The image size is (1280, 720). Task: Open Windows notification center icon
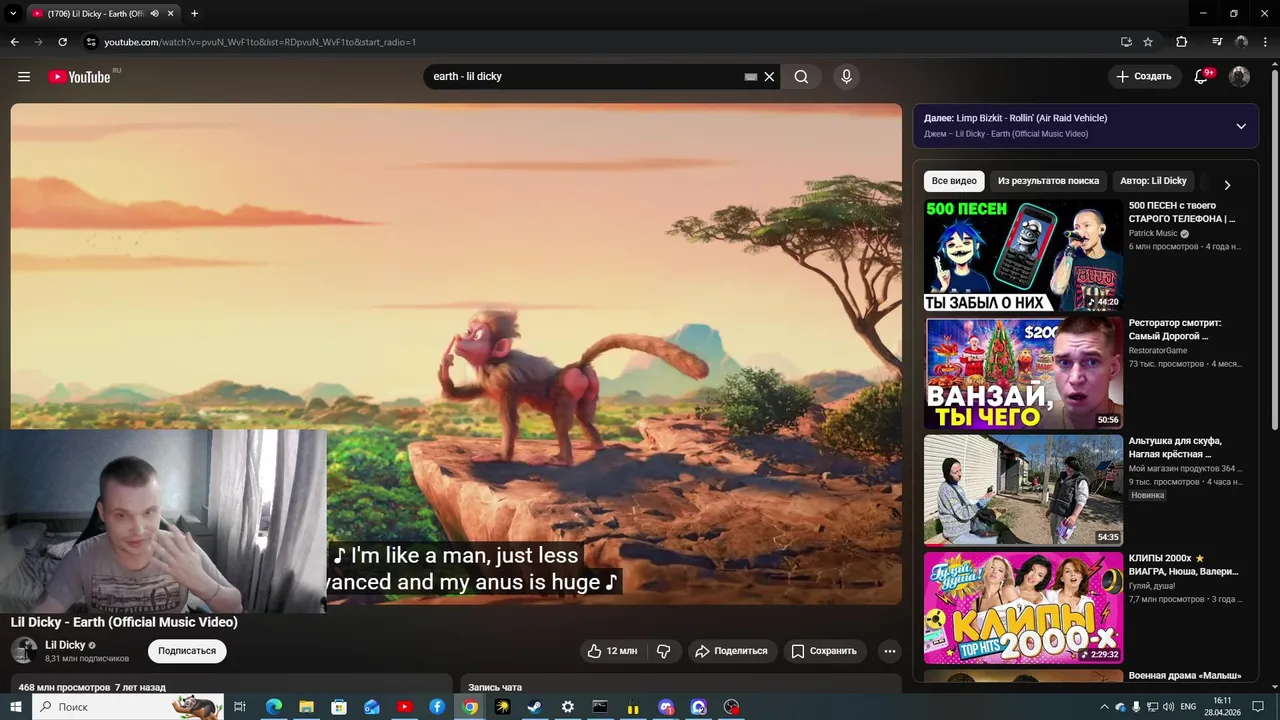click(1258, 707)
